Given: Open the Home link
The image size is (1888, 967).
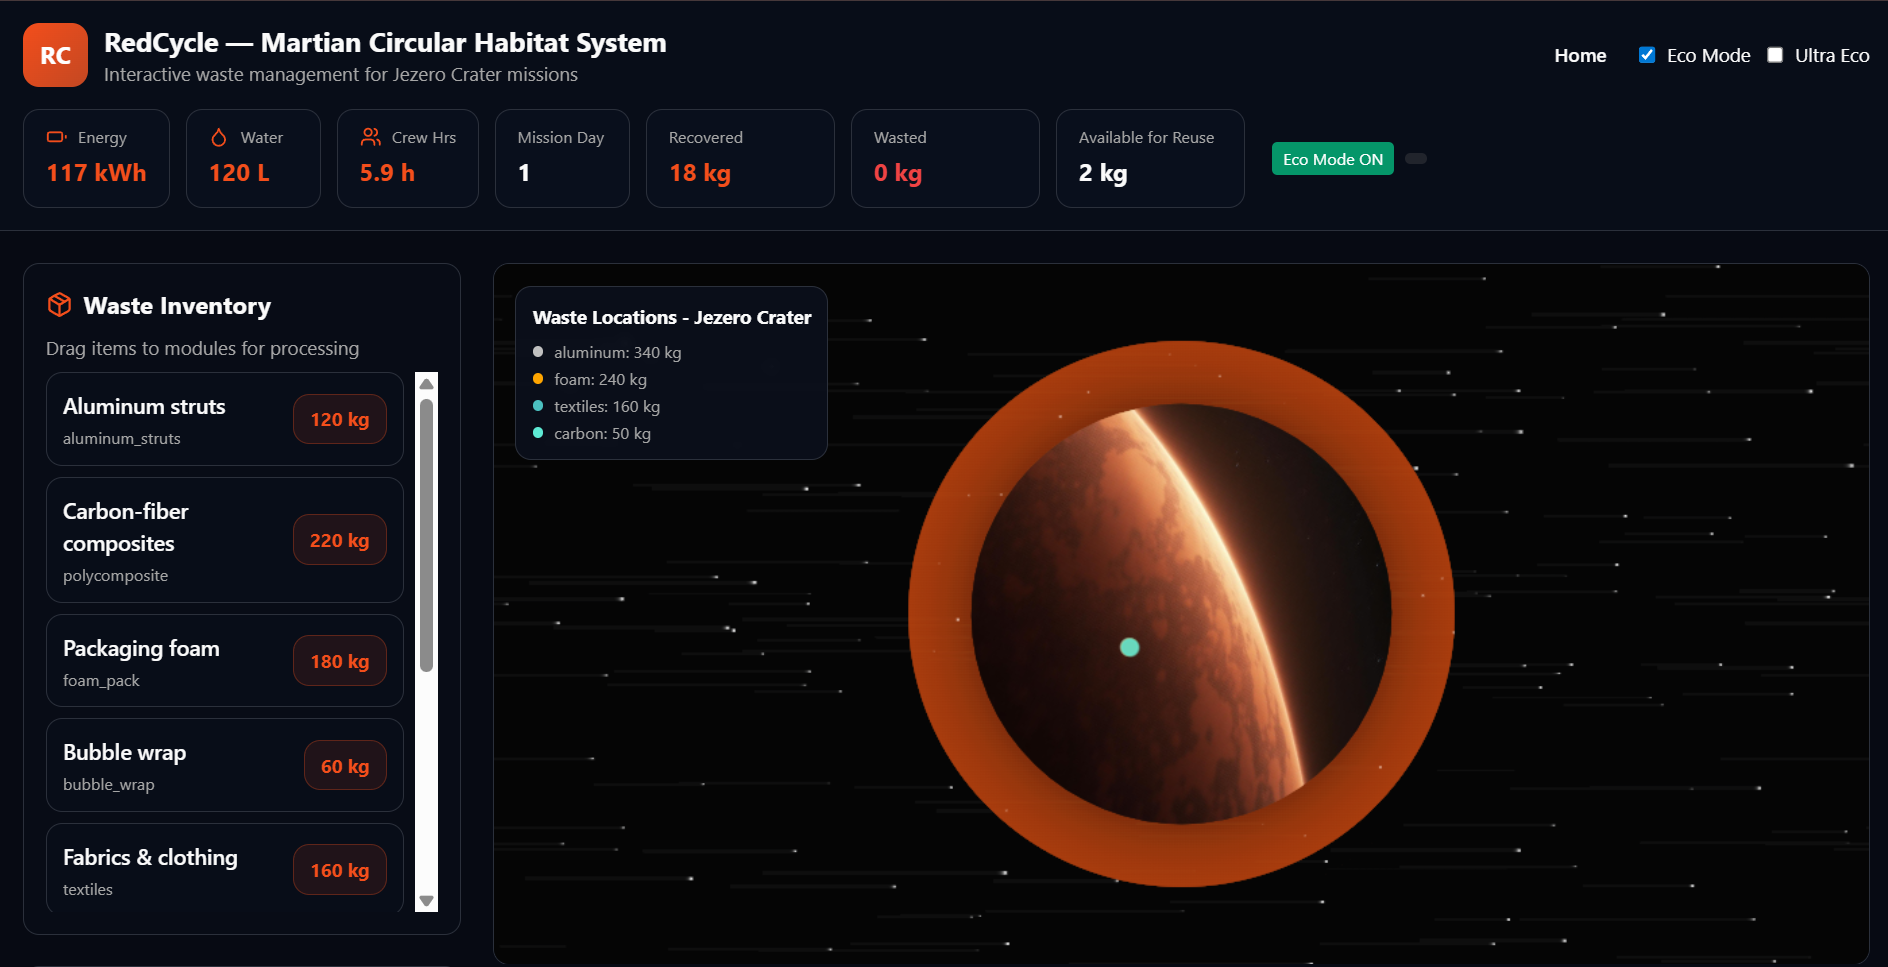Looking at the screenshot, I should pos(1580,55).
